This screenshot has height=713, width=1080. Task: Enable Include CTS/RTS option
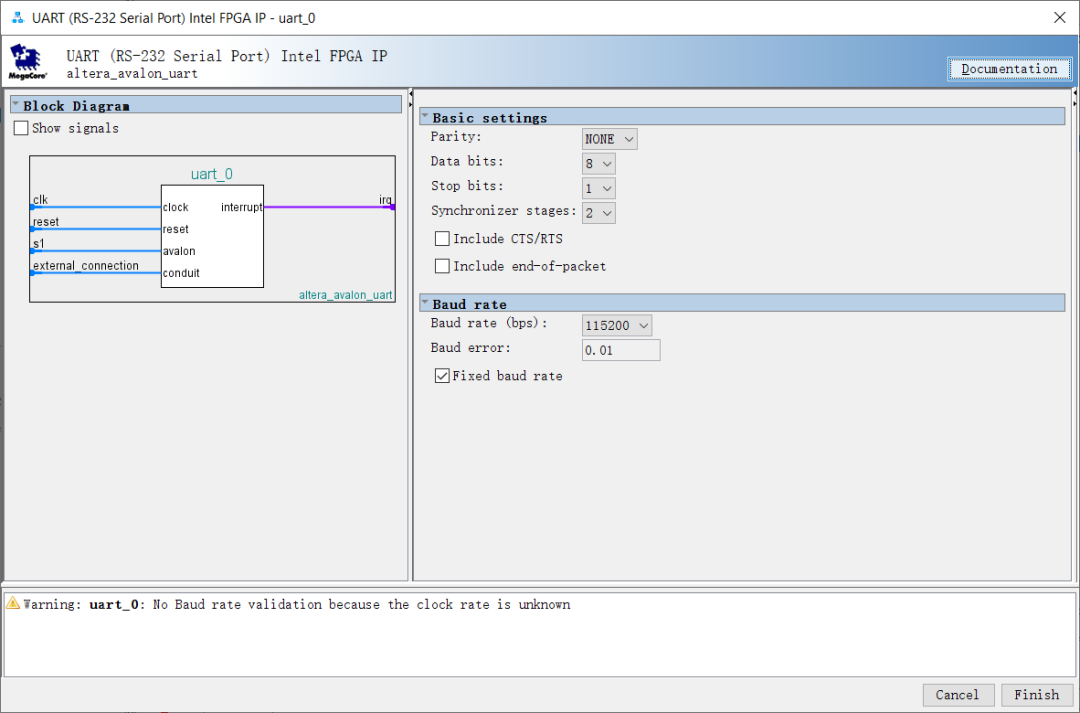pyautogui.click(x=442, y=238)
